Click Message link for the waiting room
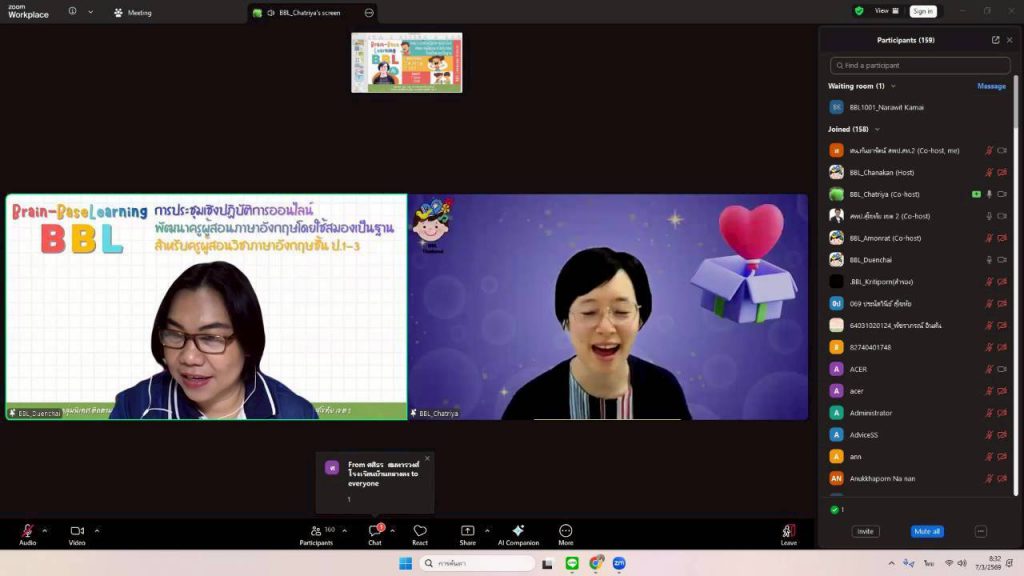Viewport: 1024px width, 576px height. pyautogui.click(x=990, y=86)
